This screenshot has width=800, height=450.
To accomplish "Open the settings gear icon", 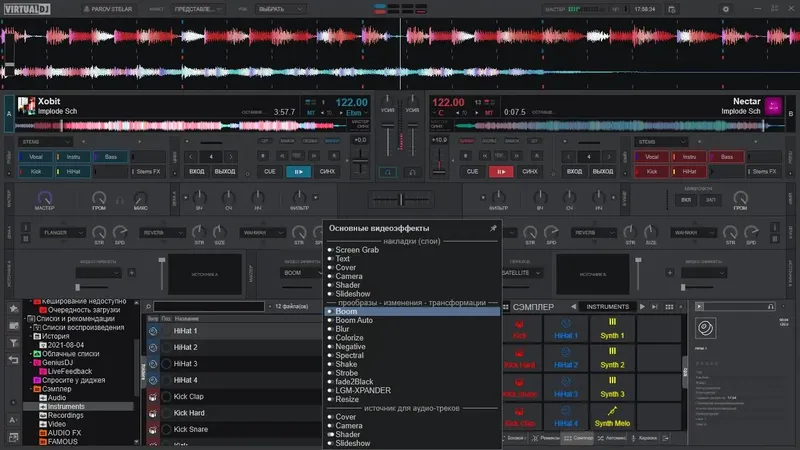I will pos(726,9).
